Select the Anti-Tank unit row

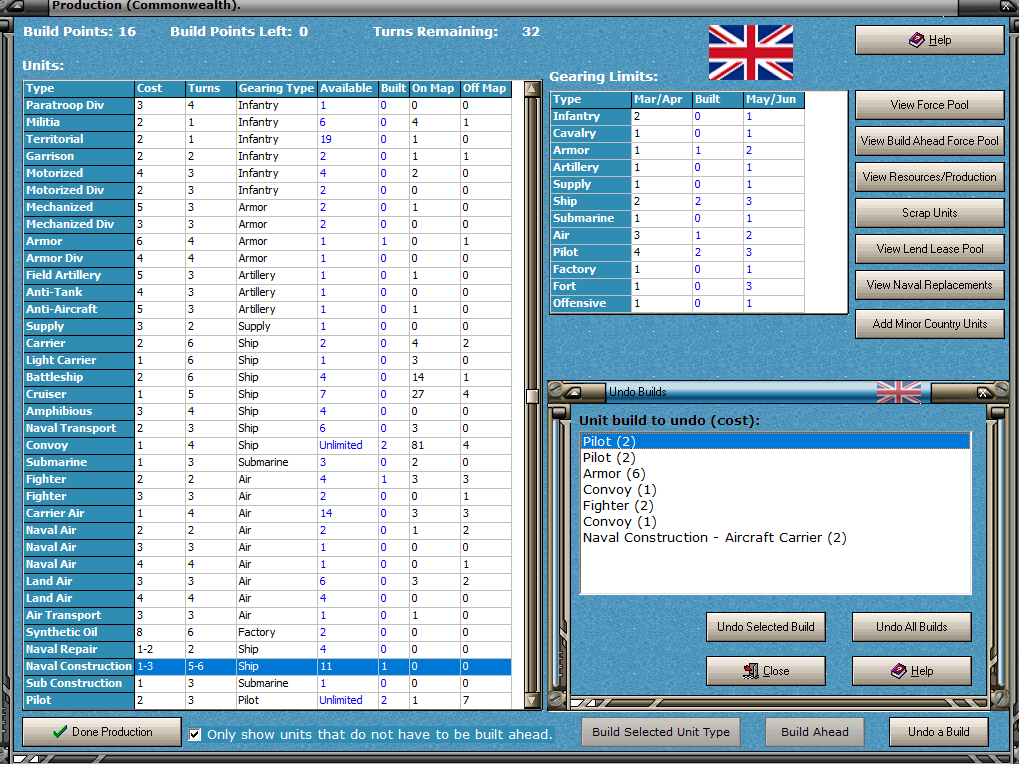pyautogui.click(x=267, y=292)
